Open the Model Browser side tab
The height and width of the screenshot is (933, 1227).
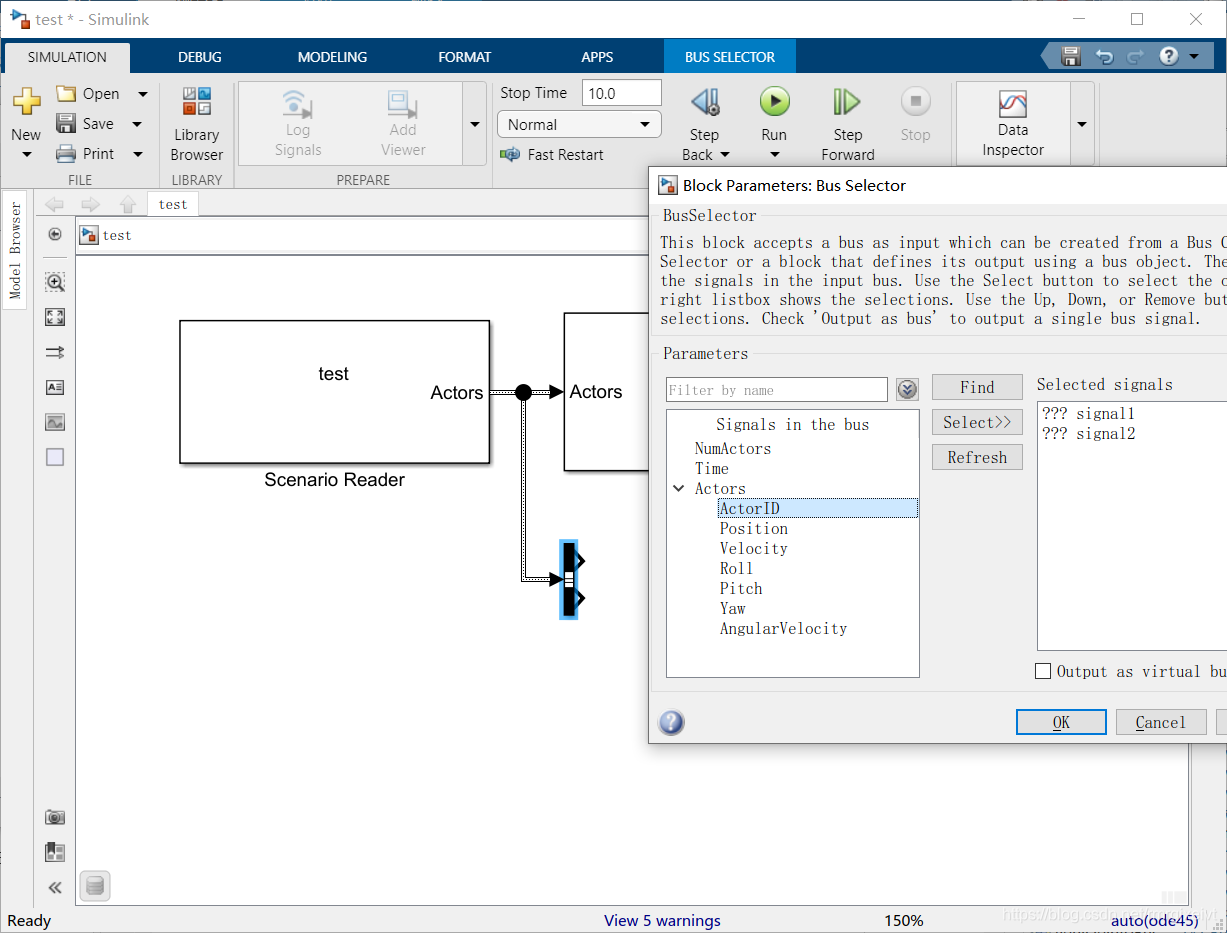coord(15,250)
